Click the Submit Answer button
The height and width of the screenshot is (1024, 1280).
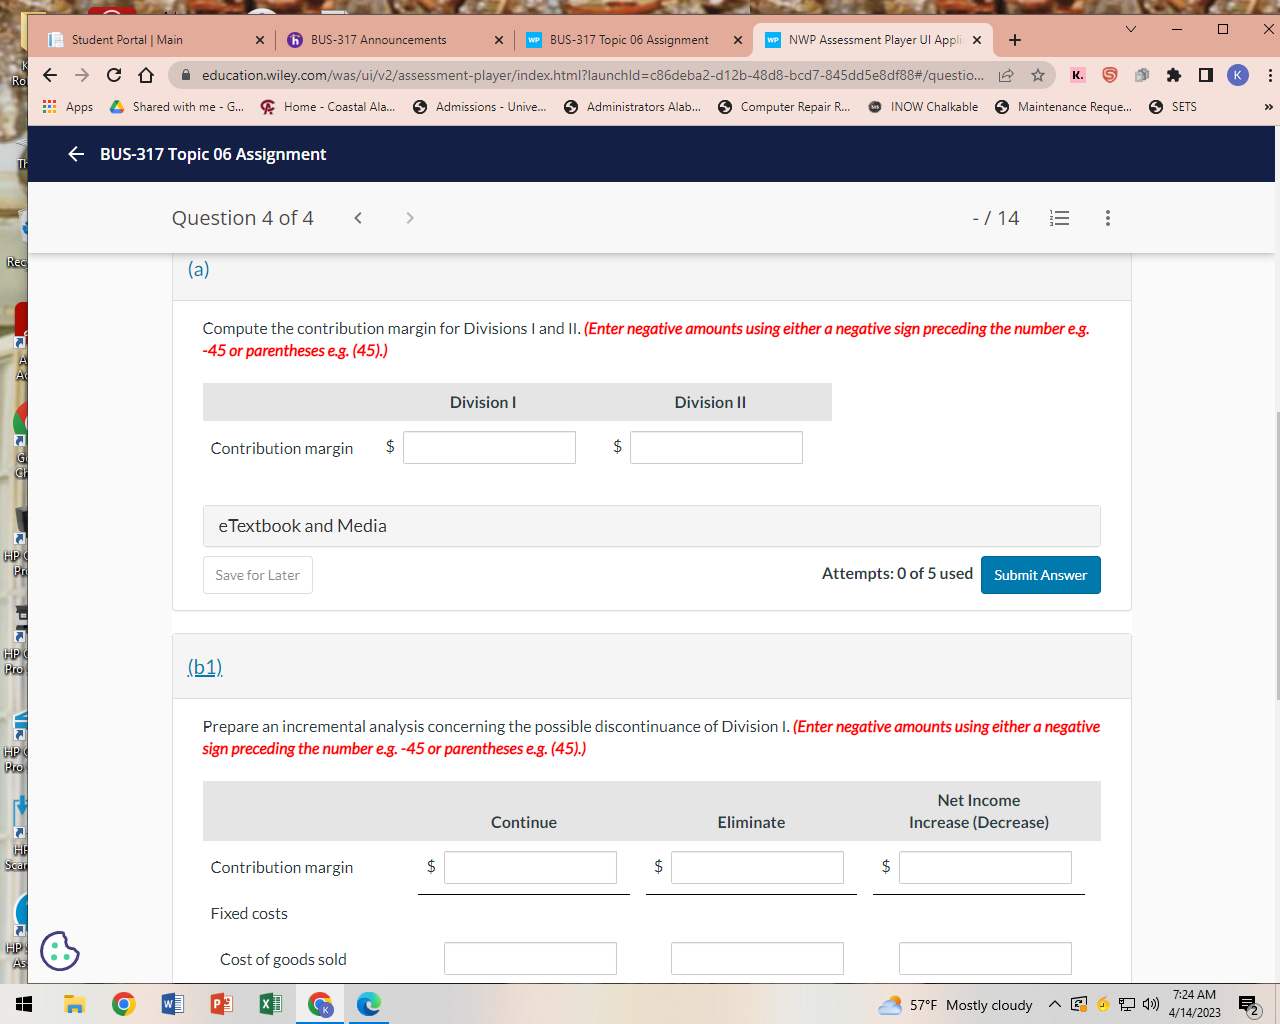pyautogui.click(x=1040, y=575)
